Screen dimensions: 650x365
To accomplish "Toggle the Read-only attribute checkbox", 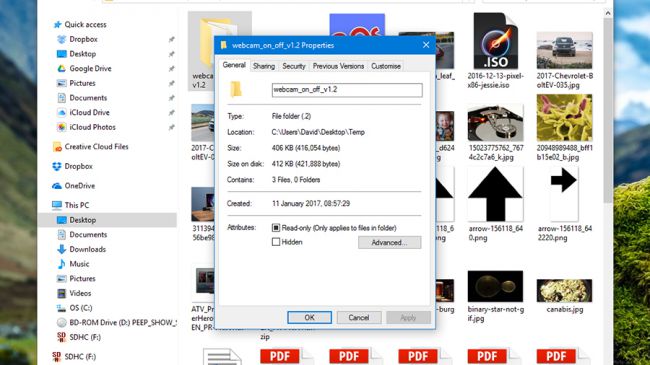I will [276, 228].
